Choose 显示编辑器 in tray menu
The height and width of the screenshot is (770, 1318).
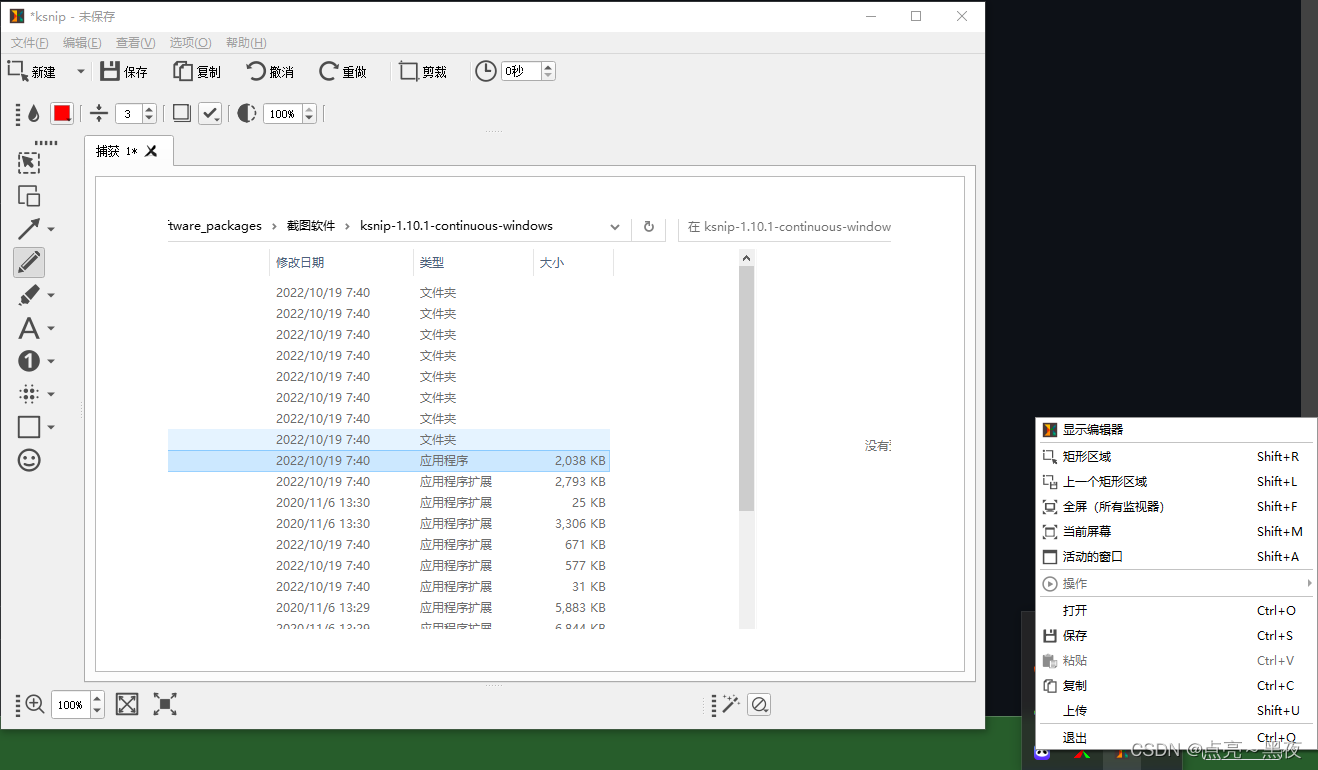[1175, 430]
